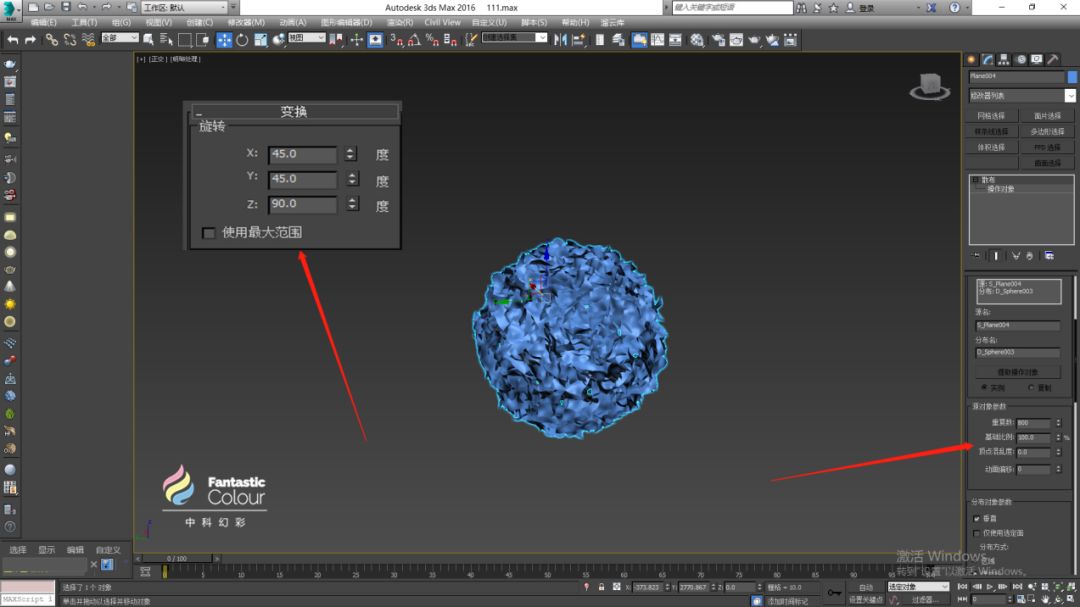
Task: Expand the 修改器列表 dropdown
Action: (x=1070, y=96)
